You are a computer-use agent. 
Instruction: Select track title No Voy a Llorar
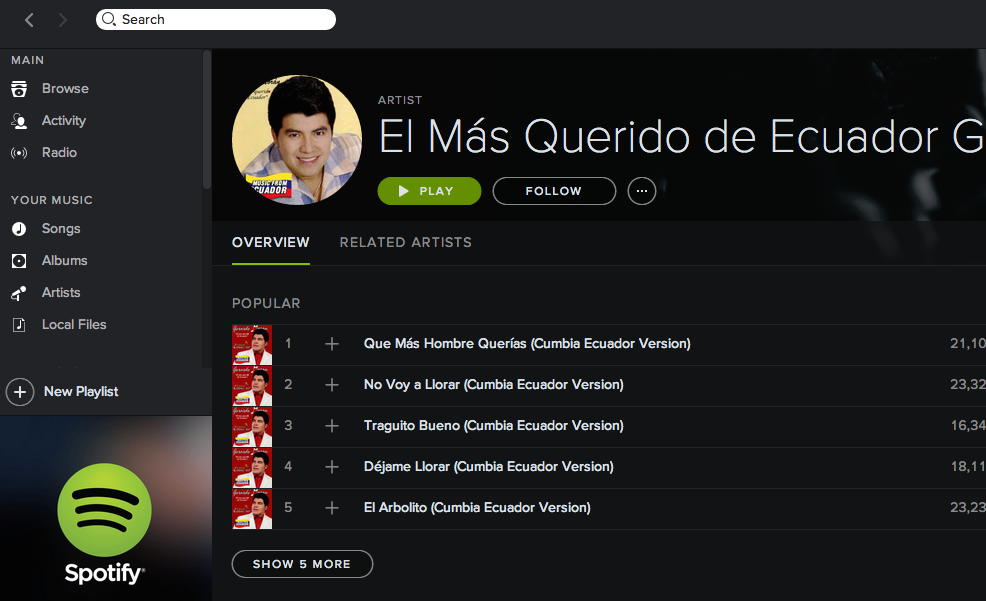[x=494, y=385]
